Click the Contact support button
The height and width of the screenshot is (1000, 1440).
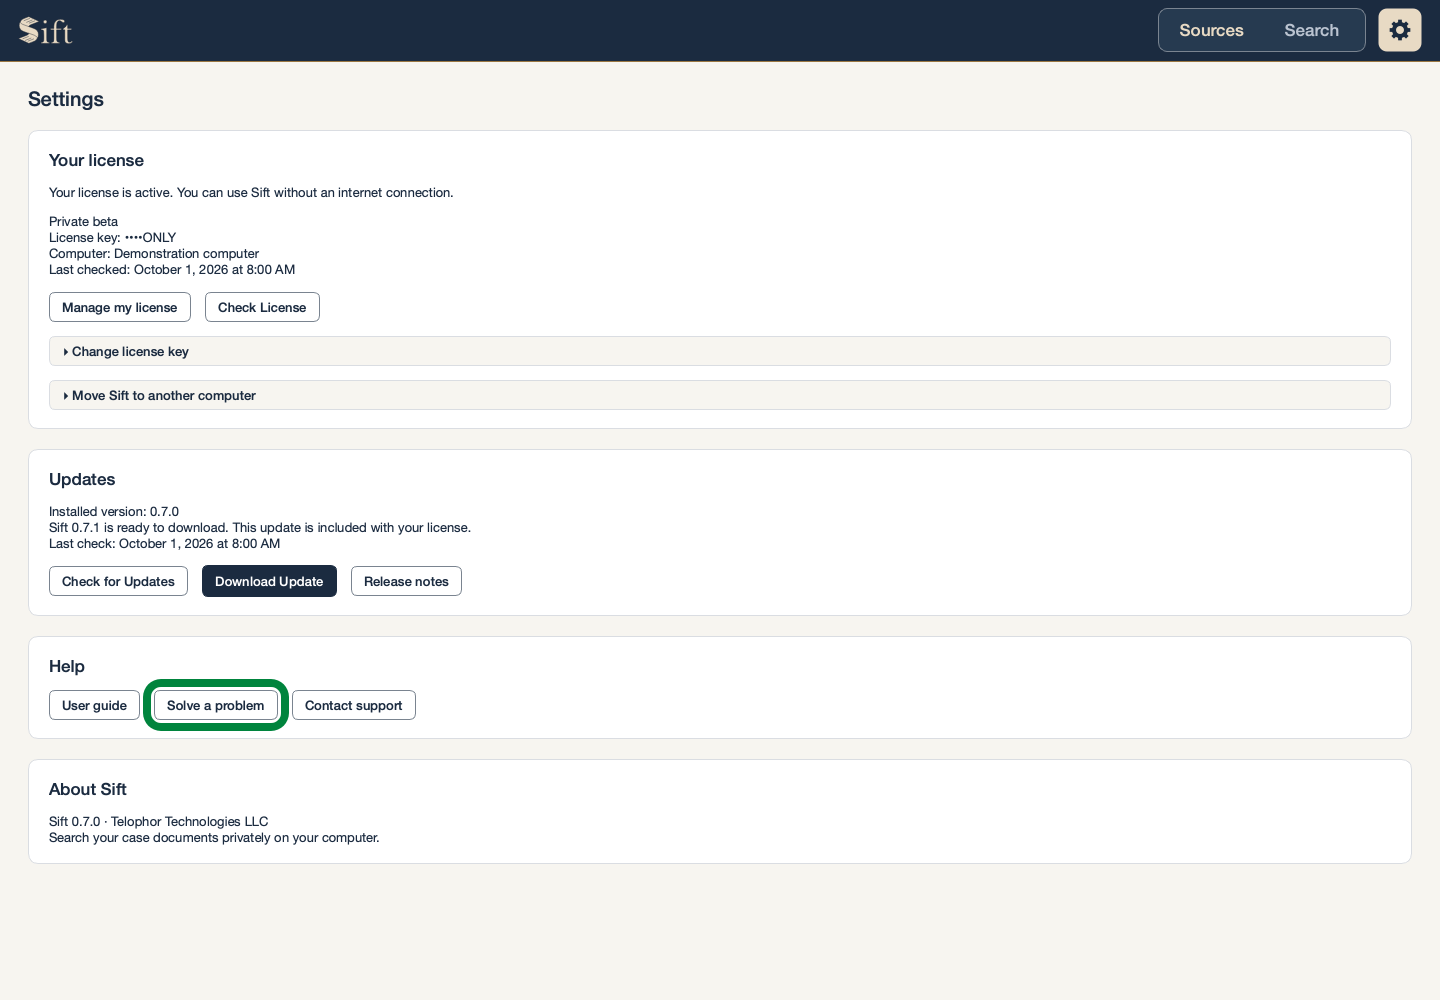(x=354, y=705)
